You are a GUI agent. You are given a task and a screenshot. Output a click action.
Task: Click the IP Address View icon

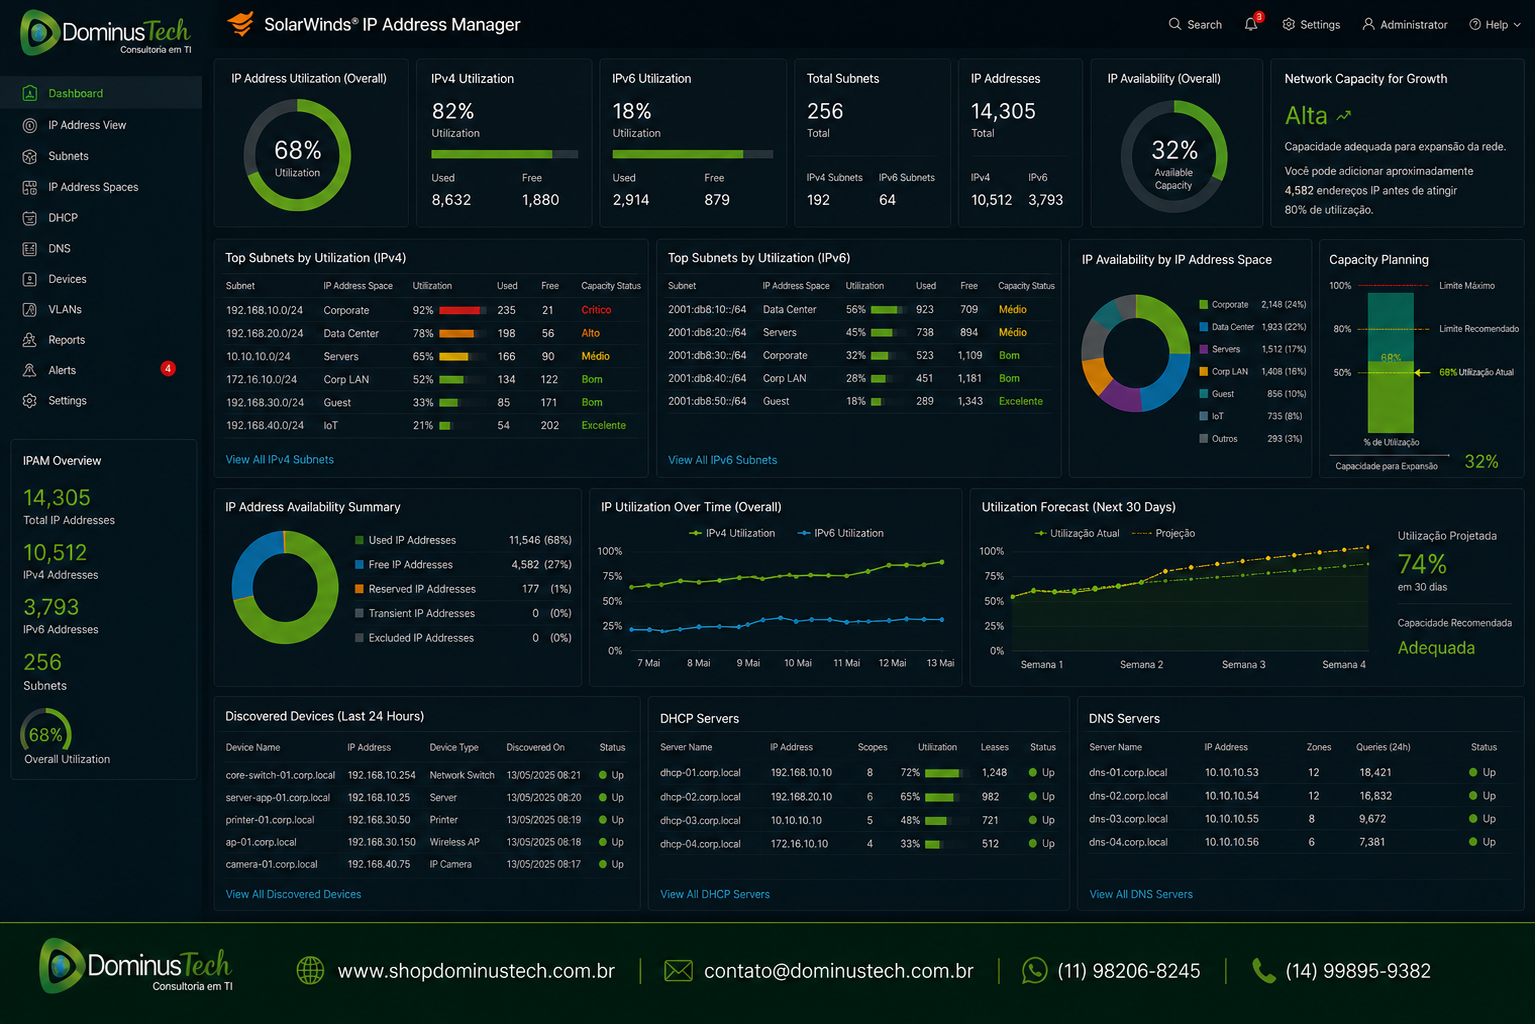click(x=30, y=125)
